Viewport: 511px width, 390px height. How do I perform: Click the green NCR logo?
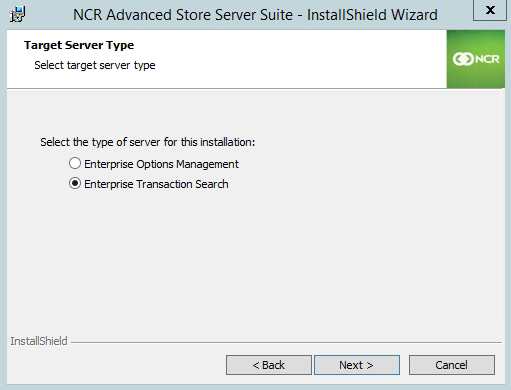point(476,59)
